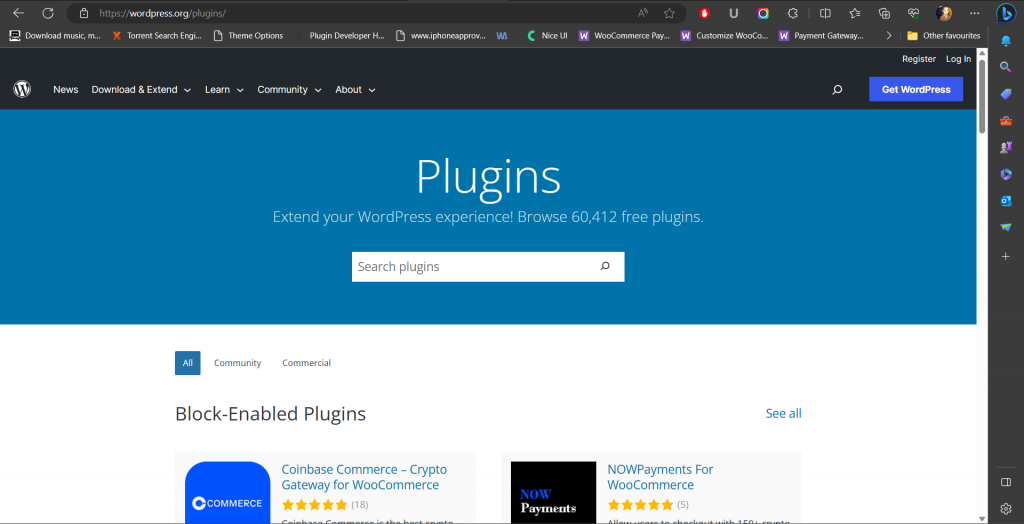Open NOWPayments For WooCommerce plugin link

pos(660,477)
